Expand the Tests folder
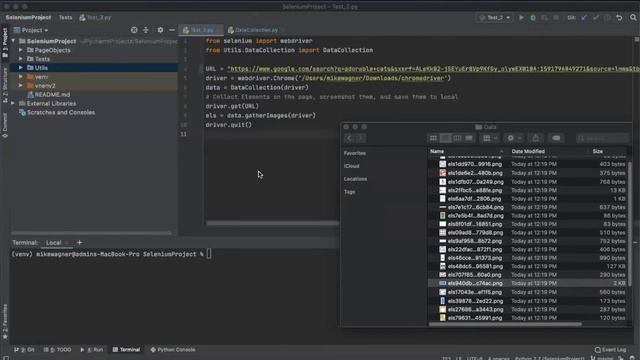The image size is (640, 360). pyautogui.click(x=21, y=59)
